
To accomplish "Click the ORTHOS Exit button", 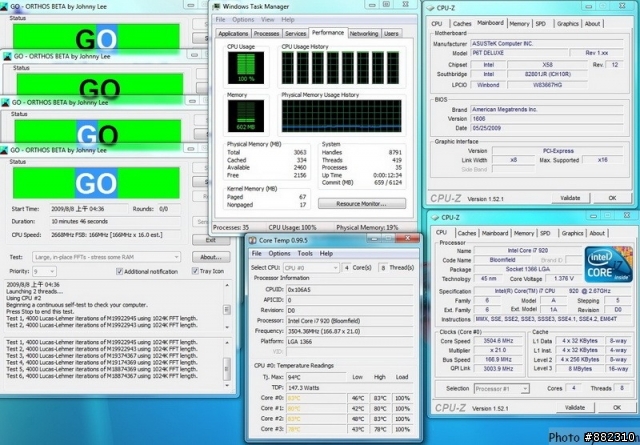I will [x=211, y=240].
